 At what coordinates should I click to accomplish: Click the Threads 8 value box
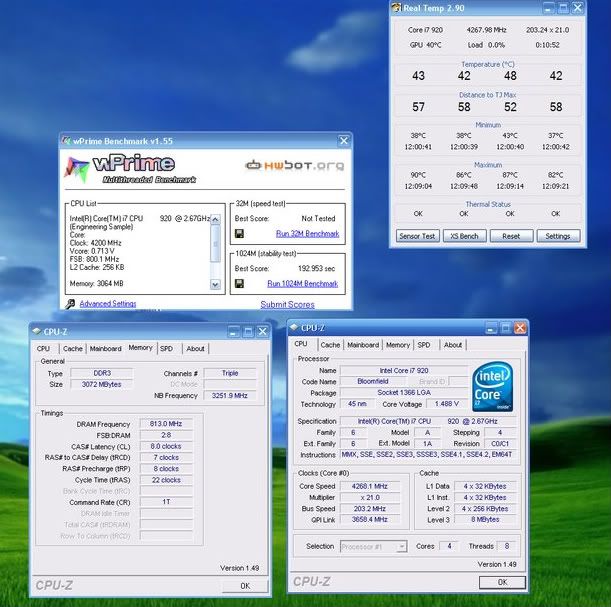click(x=507, y=546)
